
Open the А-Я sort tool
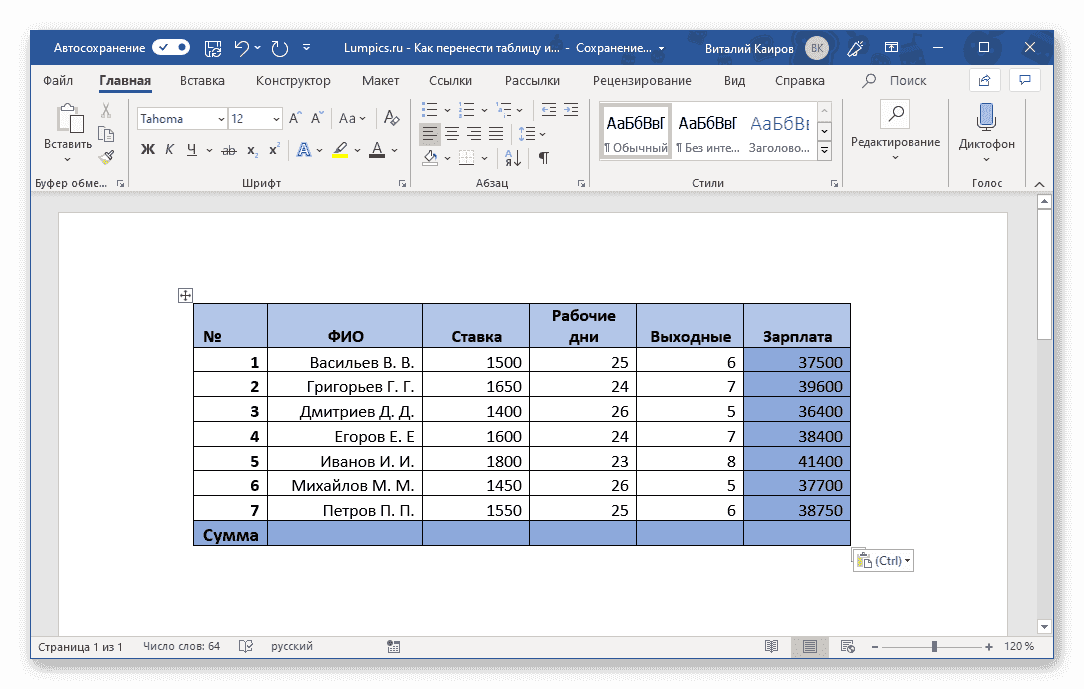click(x=512, y=157)
